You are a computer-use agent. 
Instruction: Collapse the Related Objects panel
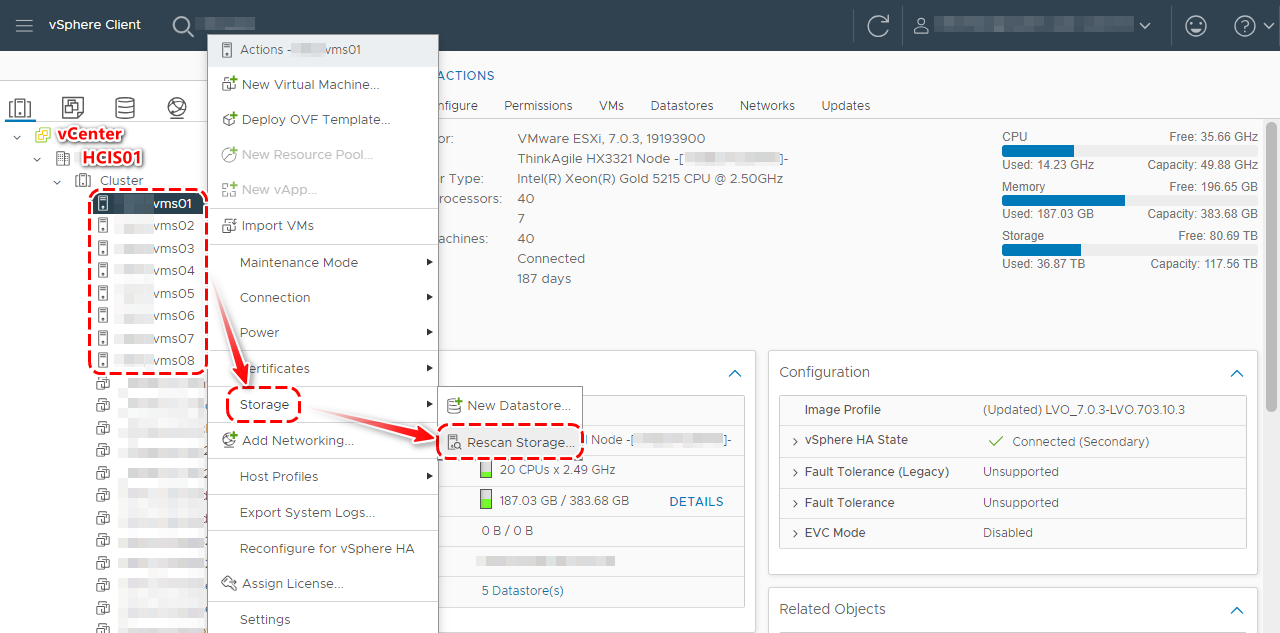[1237, 610]
